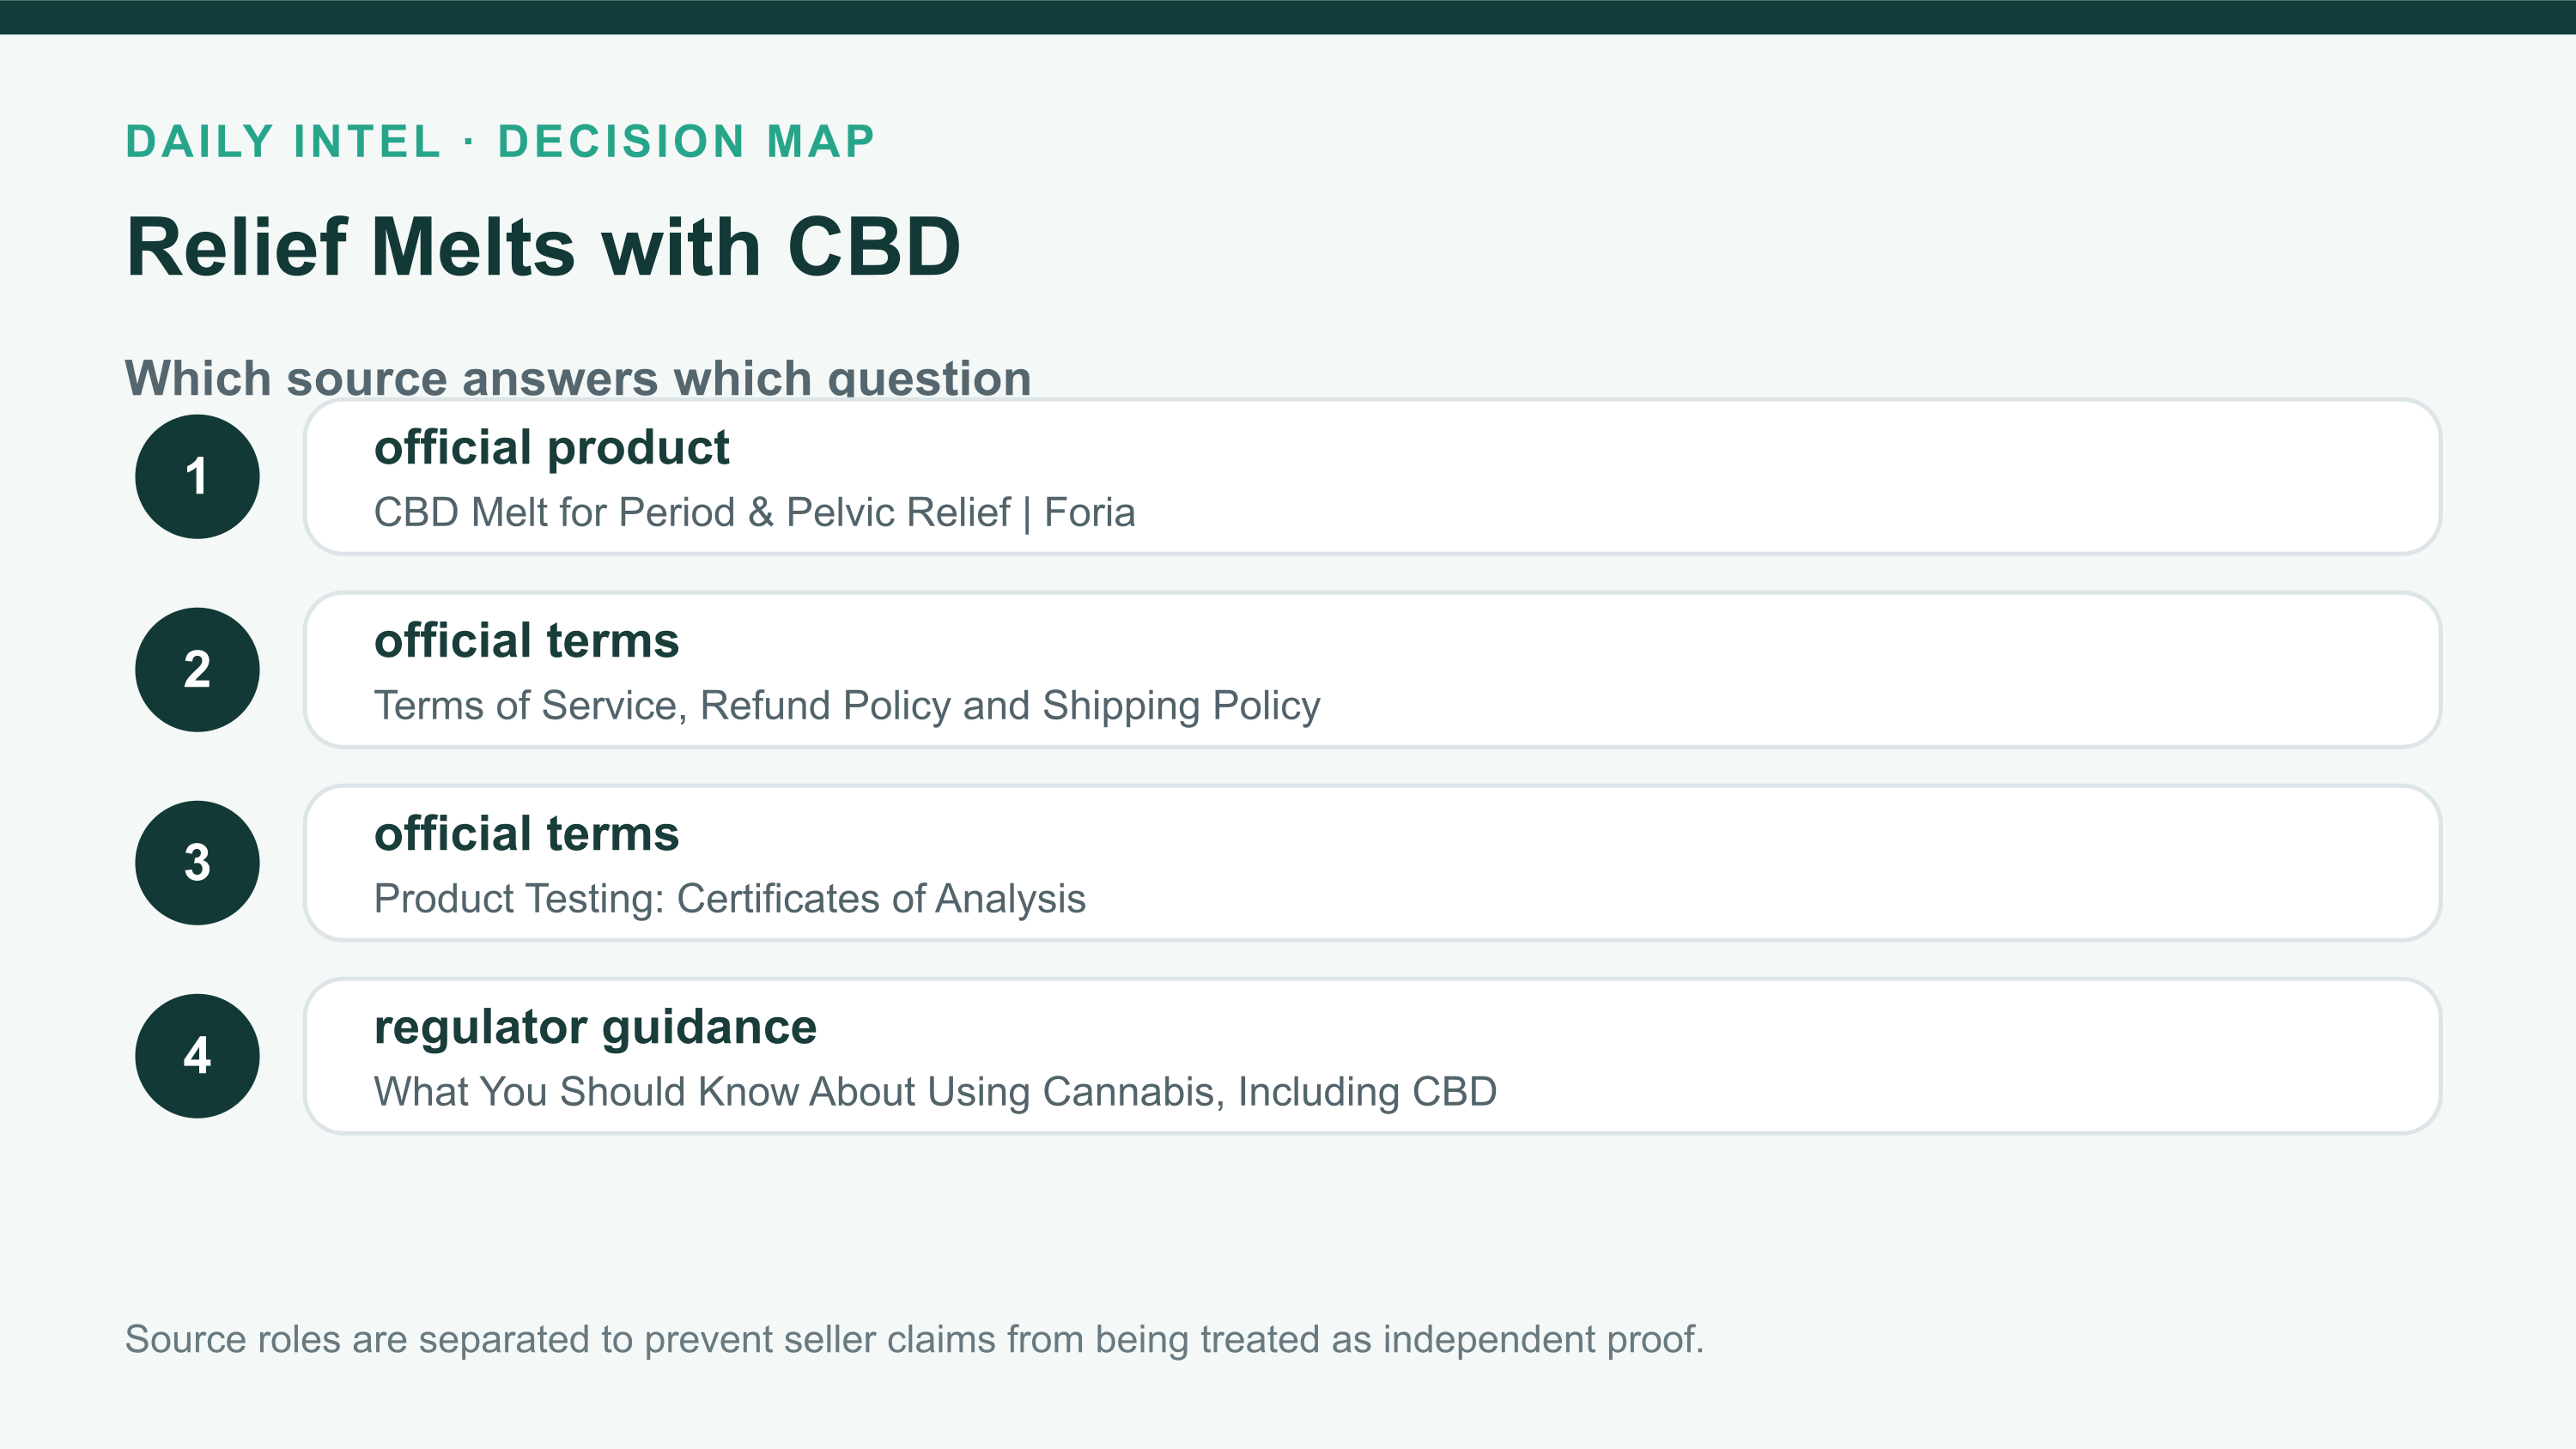Click 'CBD Melt for Period & Pelvic Relief | Foria'
The image size is (2576, 1449).
pos(754,513)
